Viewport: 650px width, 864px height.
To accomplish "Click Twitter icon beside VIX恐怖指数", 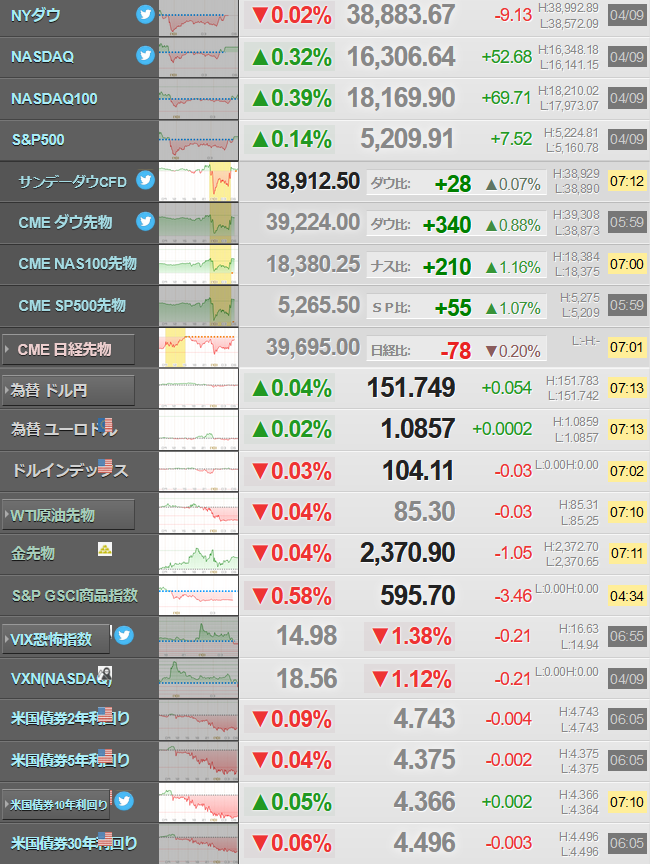I will click(124, 635).
